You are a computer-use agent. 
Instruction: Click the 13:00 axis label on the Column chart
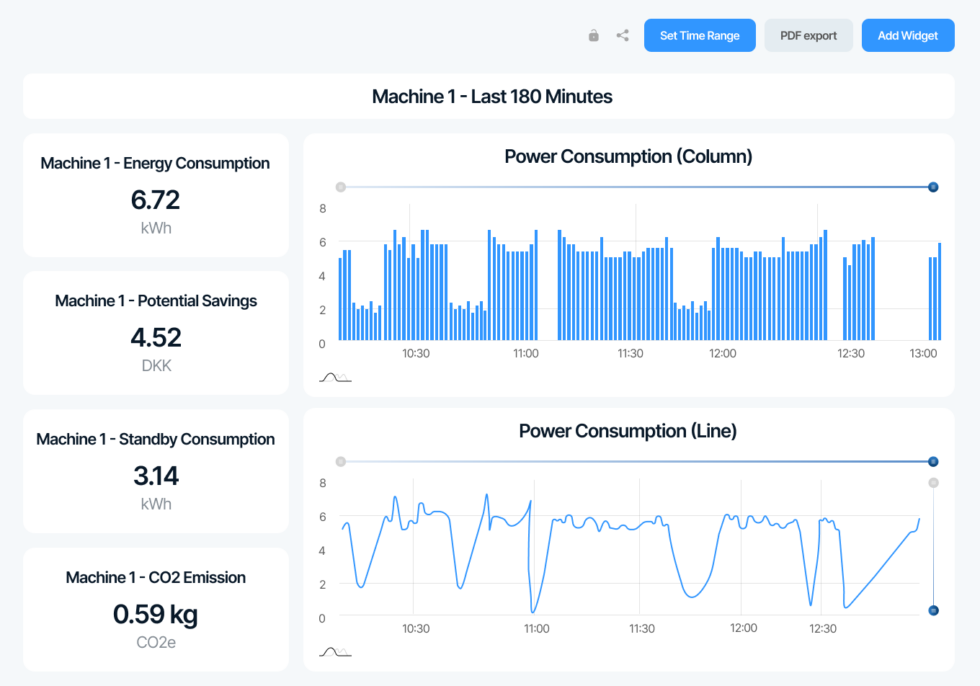[924, 353]
